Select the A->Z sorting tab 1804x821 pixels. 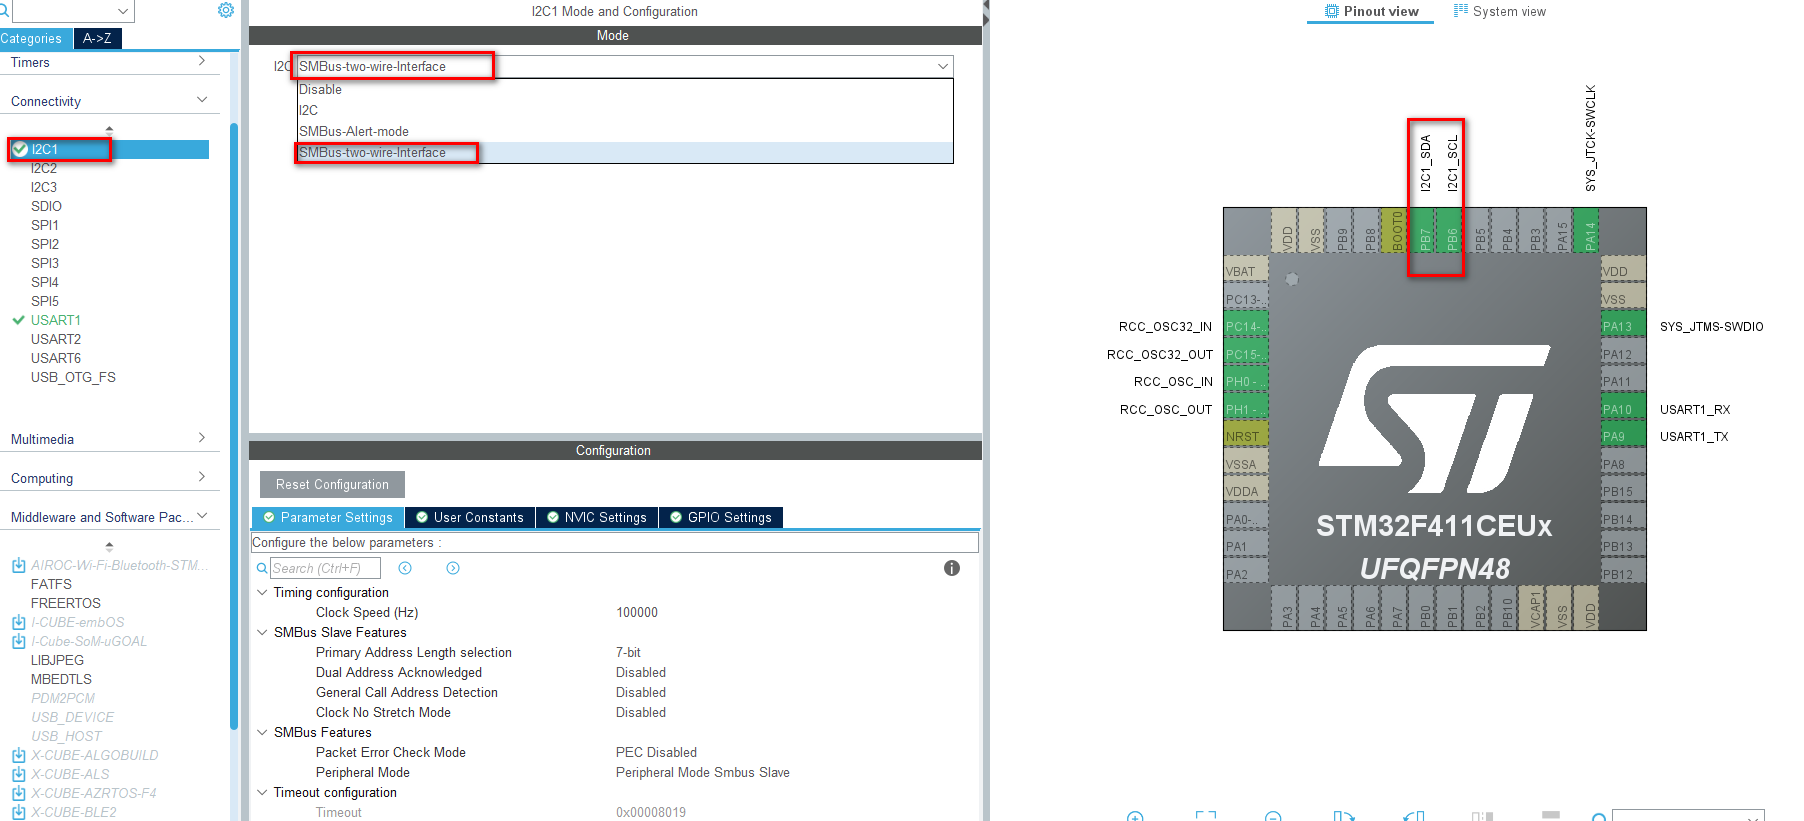[97, 38]
